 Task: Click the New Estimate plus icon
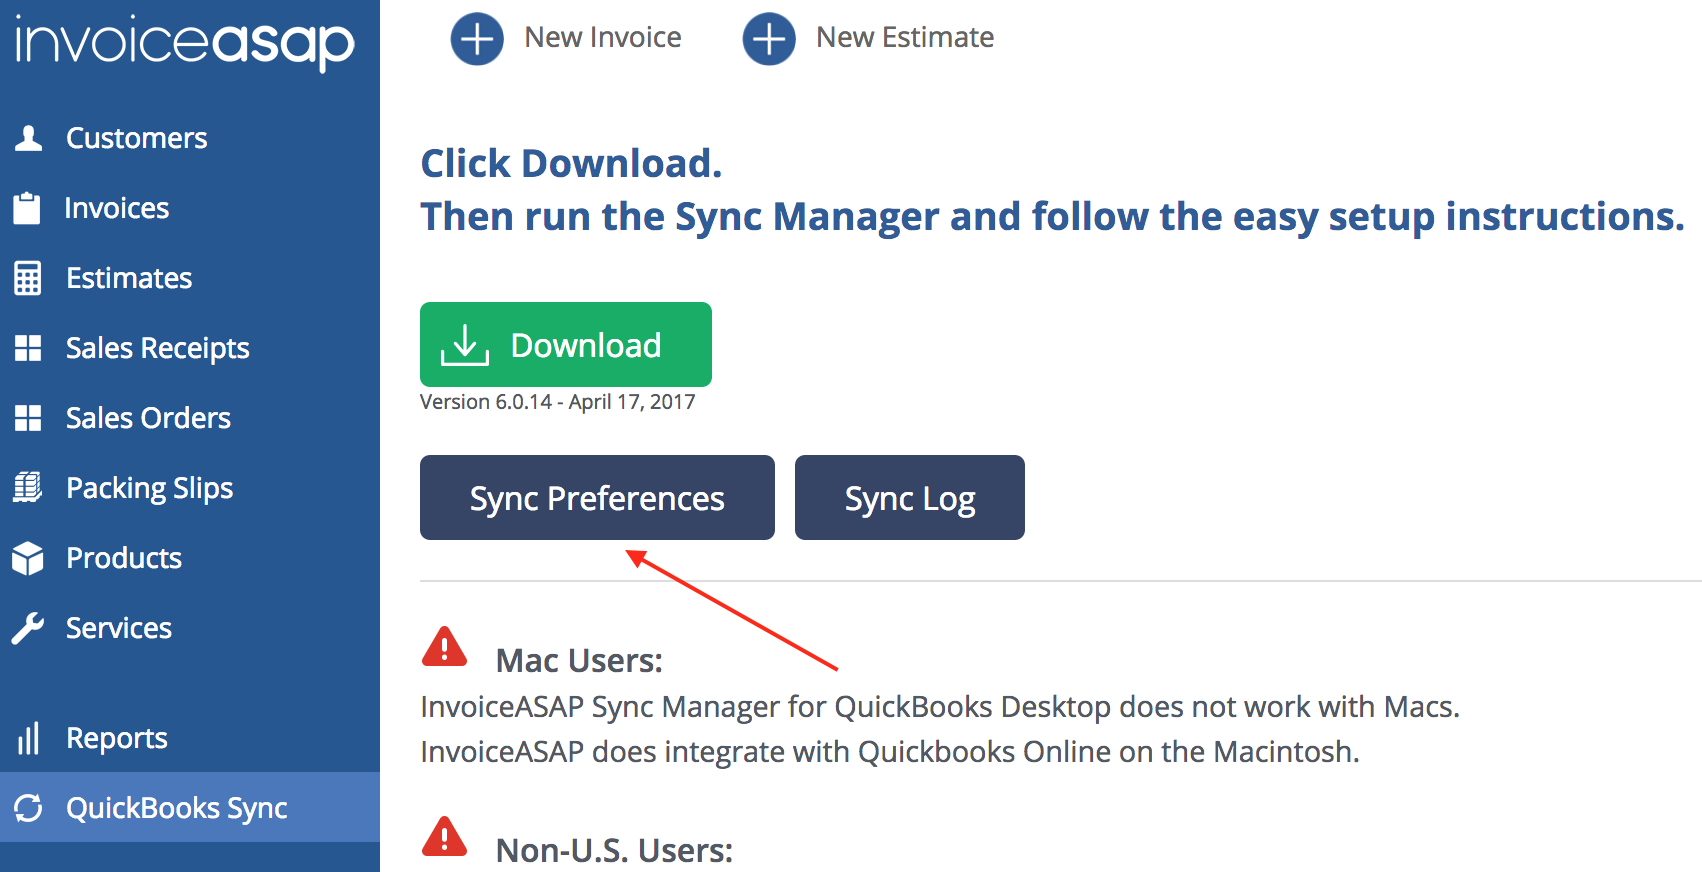tap(769, 39)
